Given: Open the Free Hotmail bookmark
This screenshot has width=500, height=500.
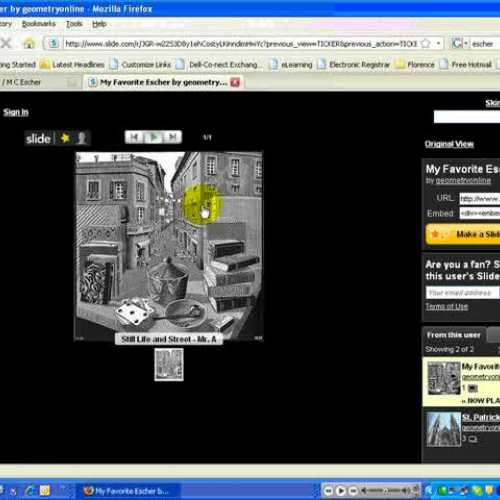Looking at the screenshot, I should pyautogui.click(x=466, y=64).
